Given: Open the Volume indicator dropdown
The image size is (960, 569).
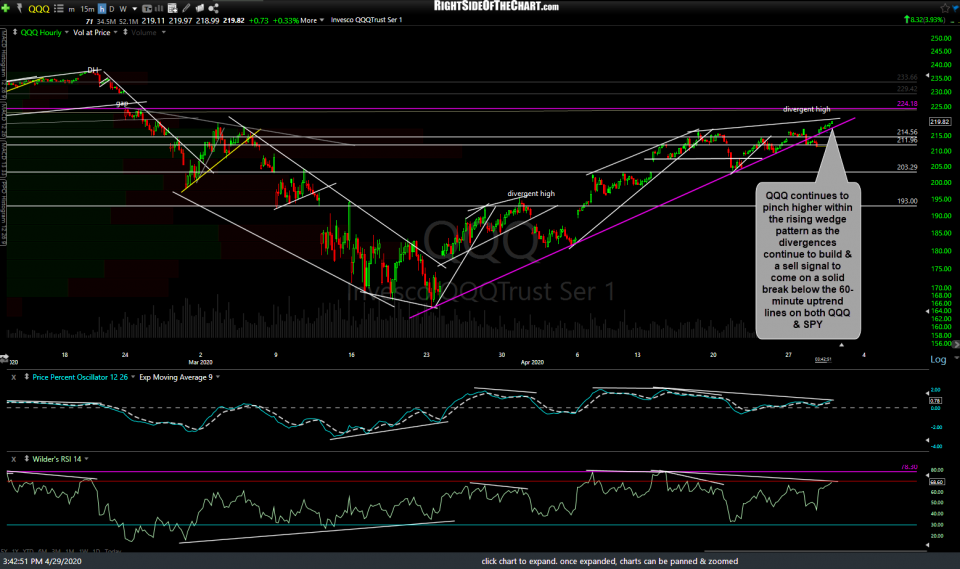Looking at the screenshot, I should 163,32.
